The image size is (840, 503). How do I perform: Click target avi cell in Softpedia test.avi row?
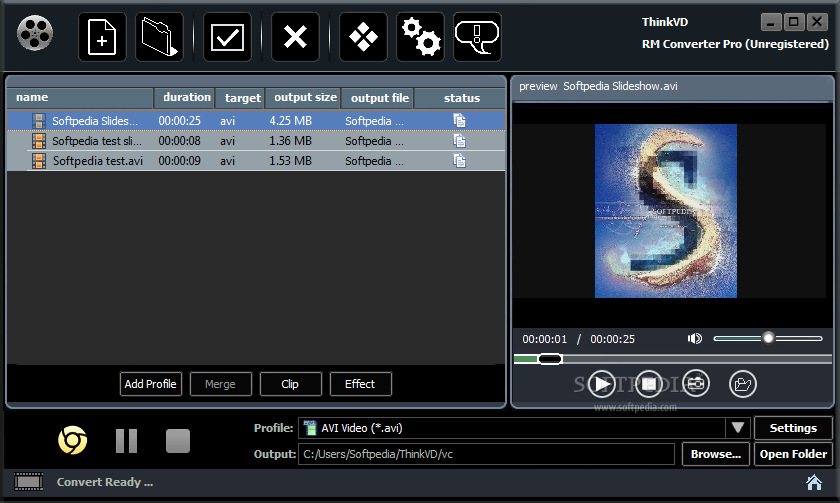point(228,161)
